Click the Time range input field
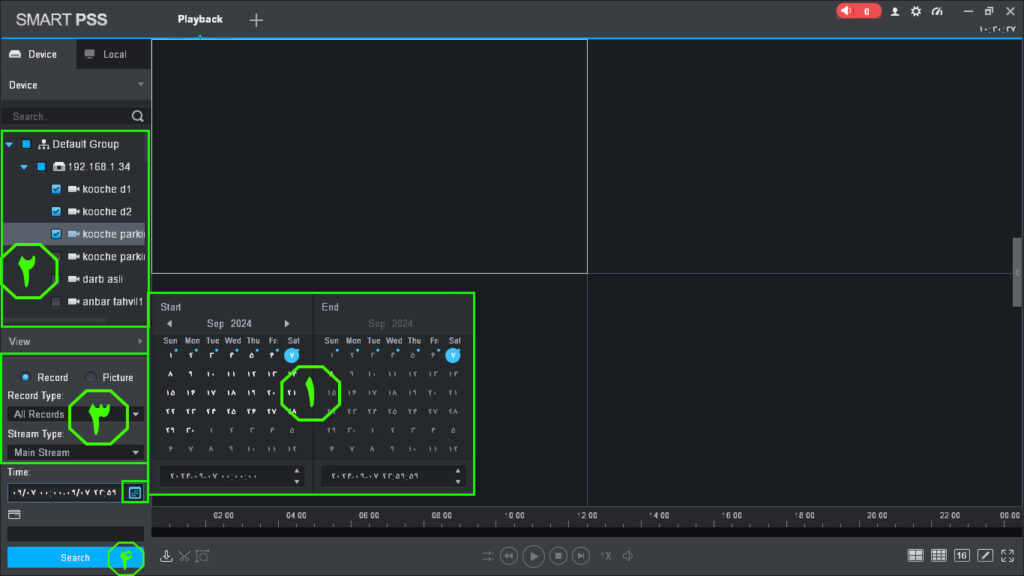The image size is (1024, 576). (x=64, y=492)
